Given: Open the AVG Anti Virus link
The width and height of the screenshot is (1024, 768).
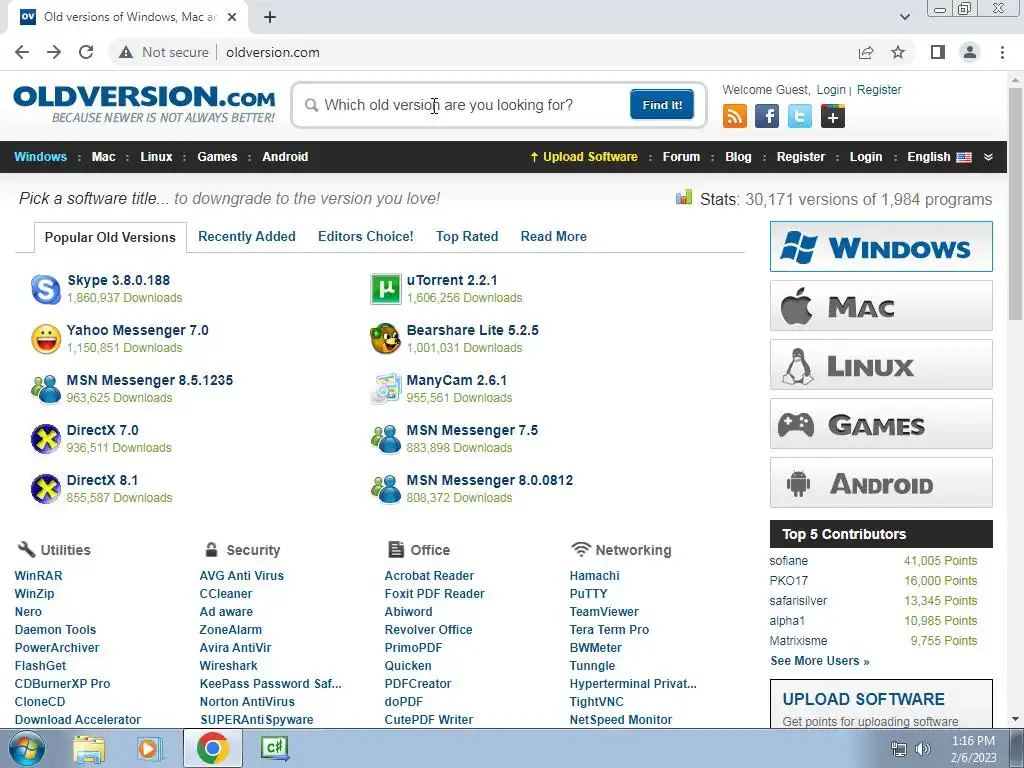Looking at the screenshot, I should 242,575.
